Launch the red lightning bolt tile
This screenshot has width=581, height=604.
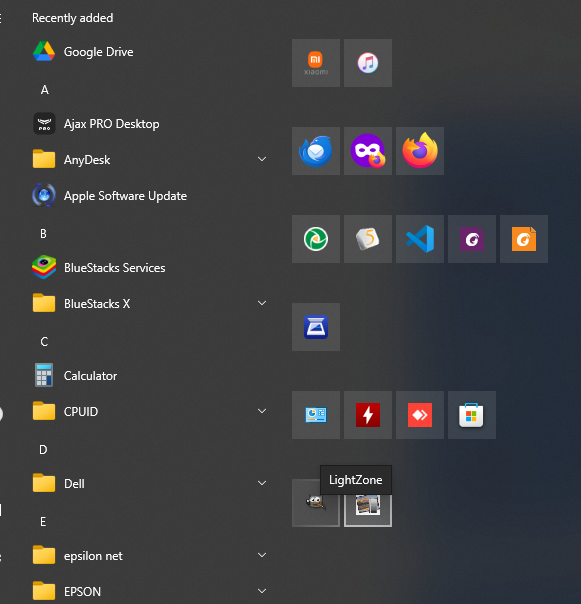pyautogui.click(x=368, y=415)
